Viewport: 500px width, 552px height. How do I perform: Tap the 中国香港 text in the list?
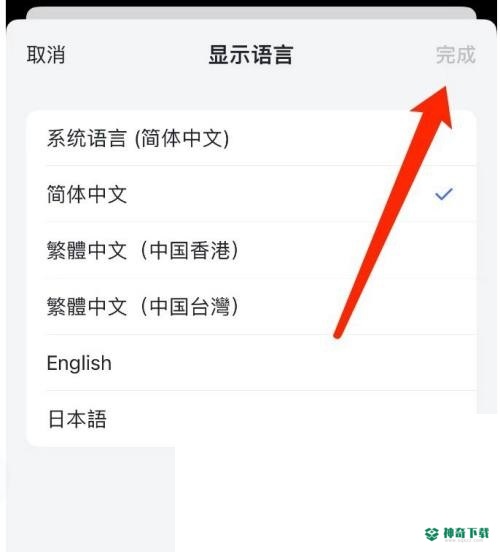point(190,250)
